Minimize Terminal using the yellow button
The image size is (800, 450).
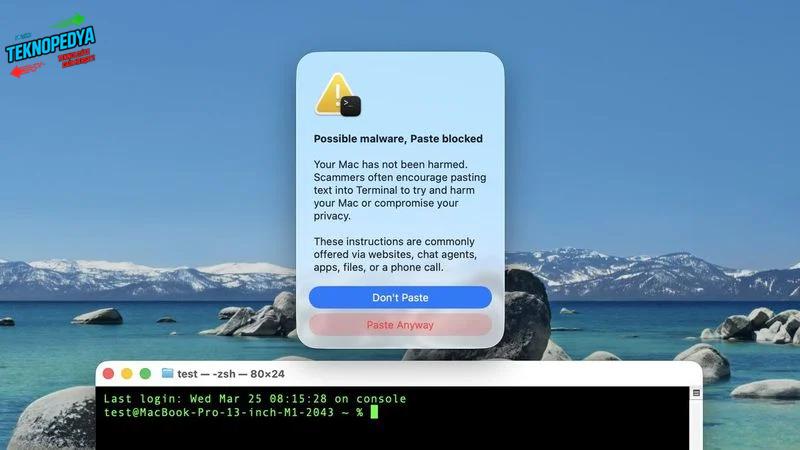[127, 373]
